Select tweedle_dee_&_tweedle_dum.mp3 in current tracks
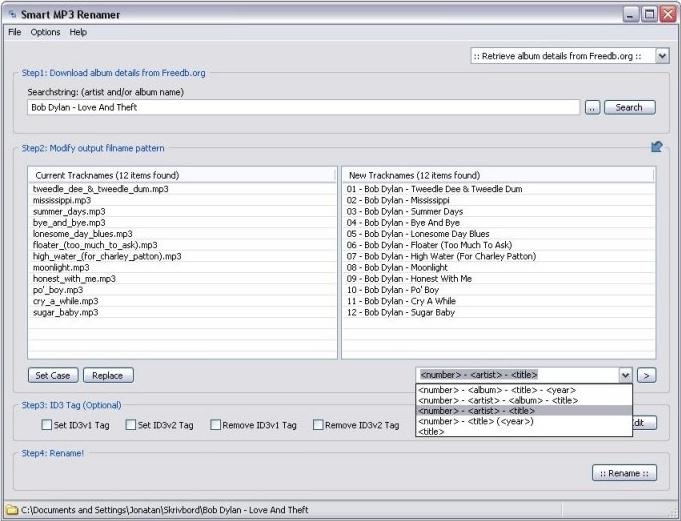 [x=182, y=189]
